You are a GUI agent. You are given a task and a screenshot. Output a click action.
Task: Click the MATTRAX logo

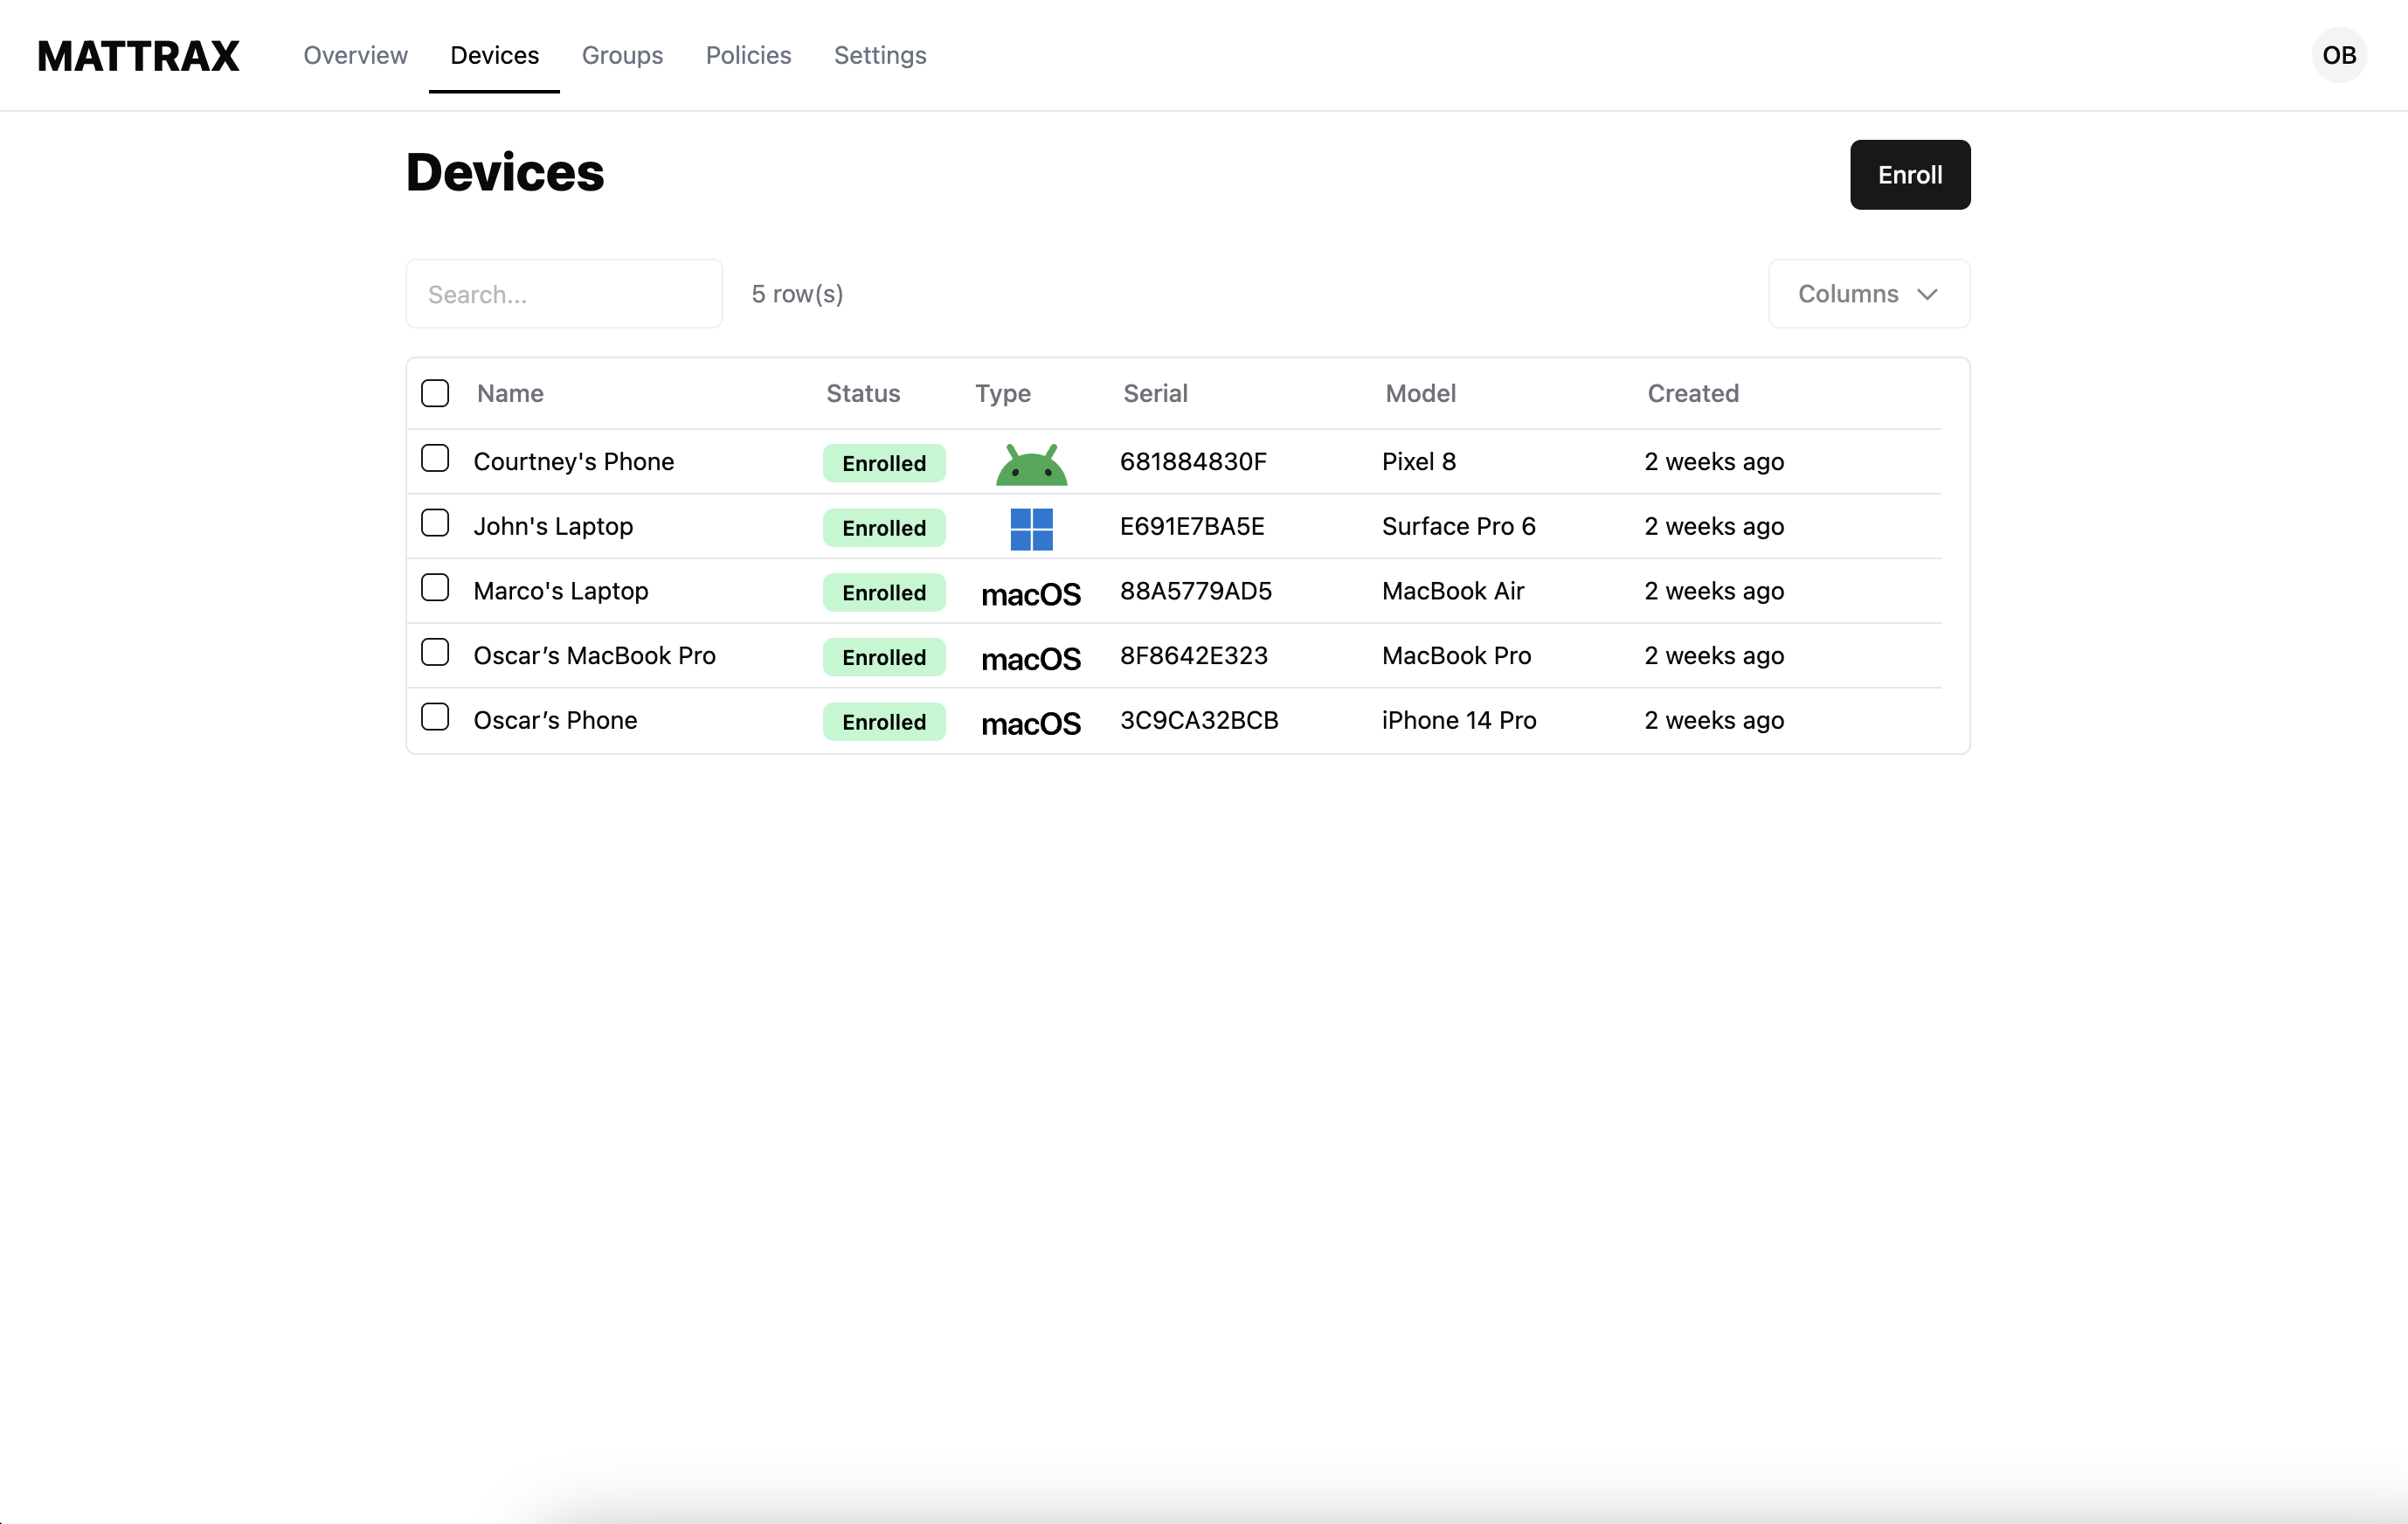[x=138, y=56]
